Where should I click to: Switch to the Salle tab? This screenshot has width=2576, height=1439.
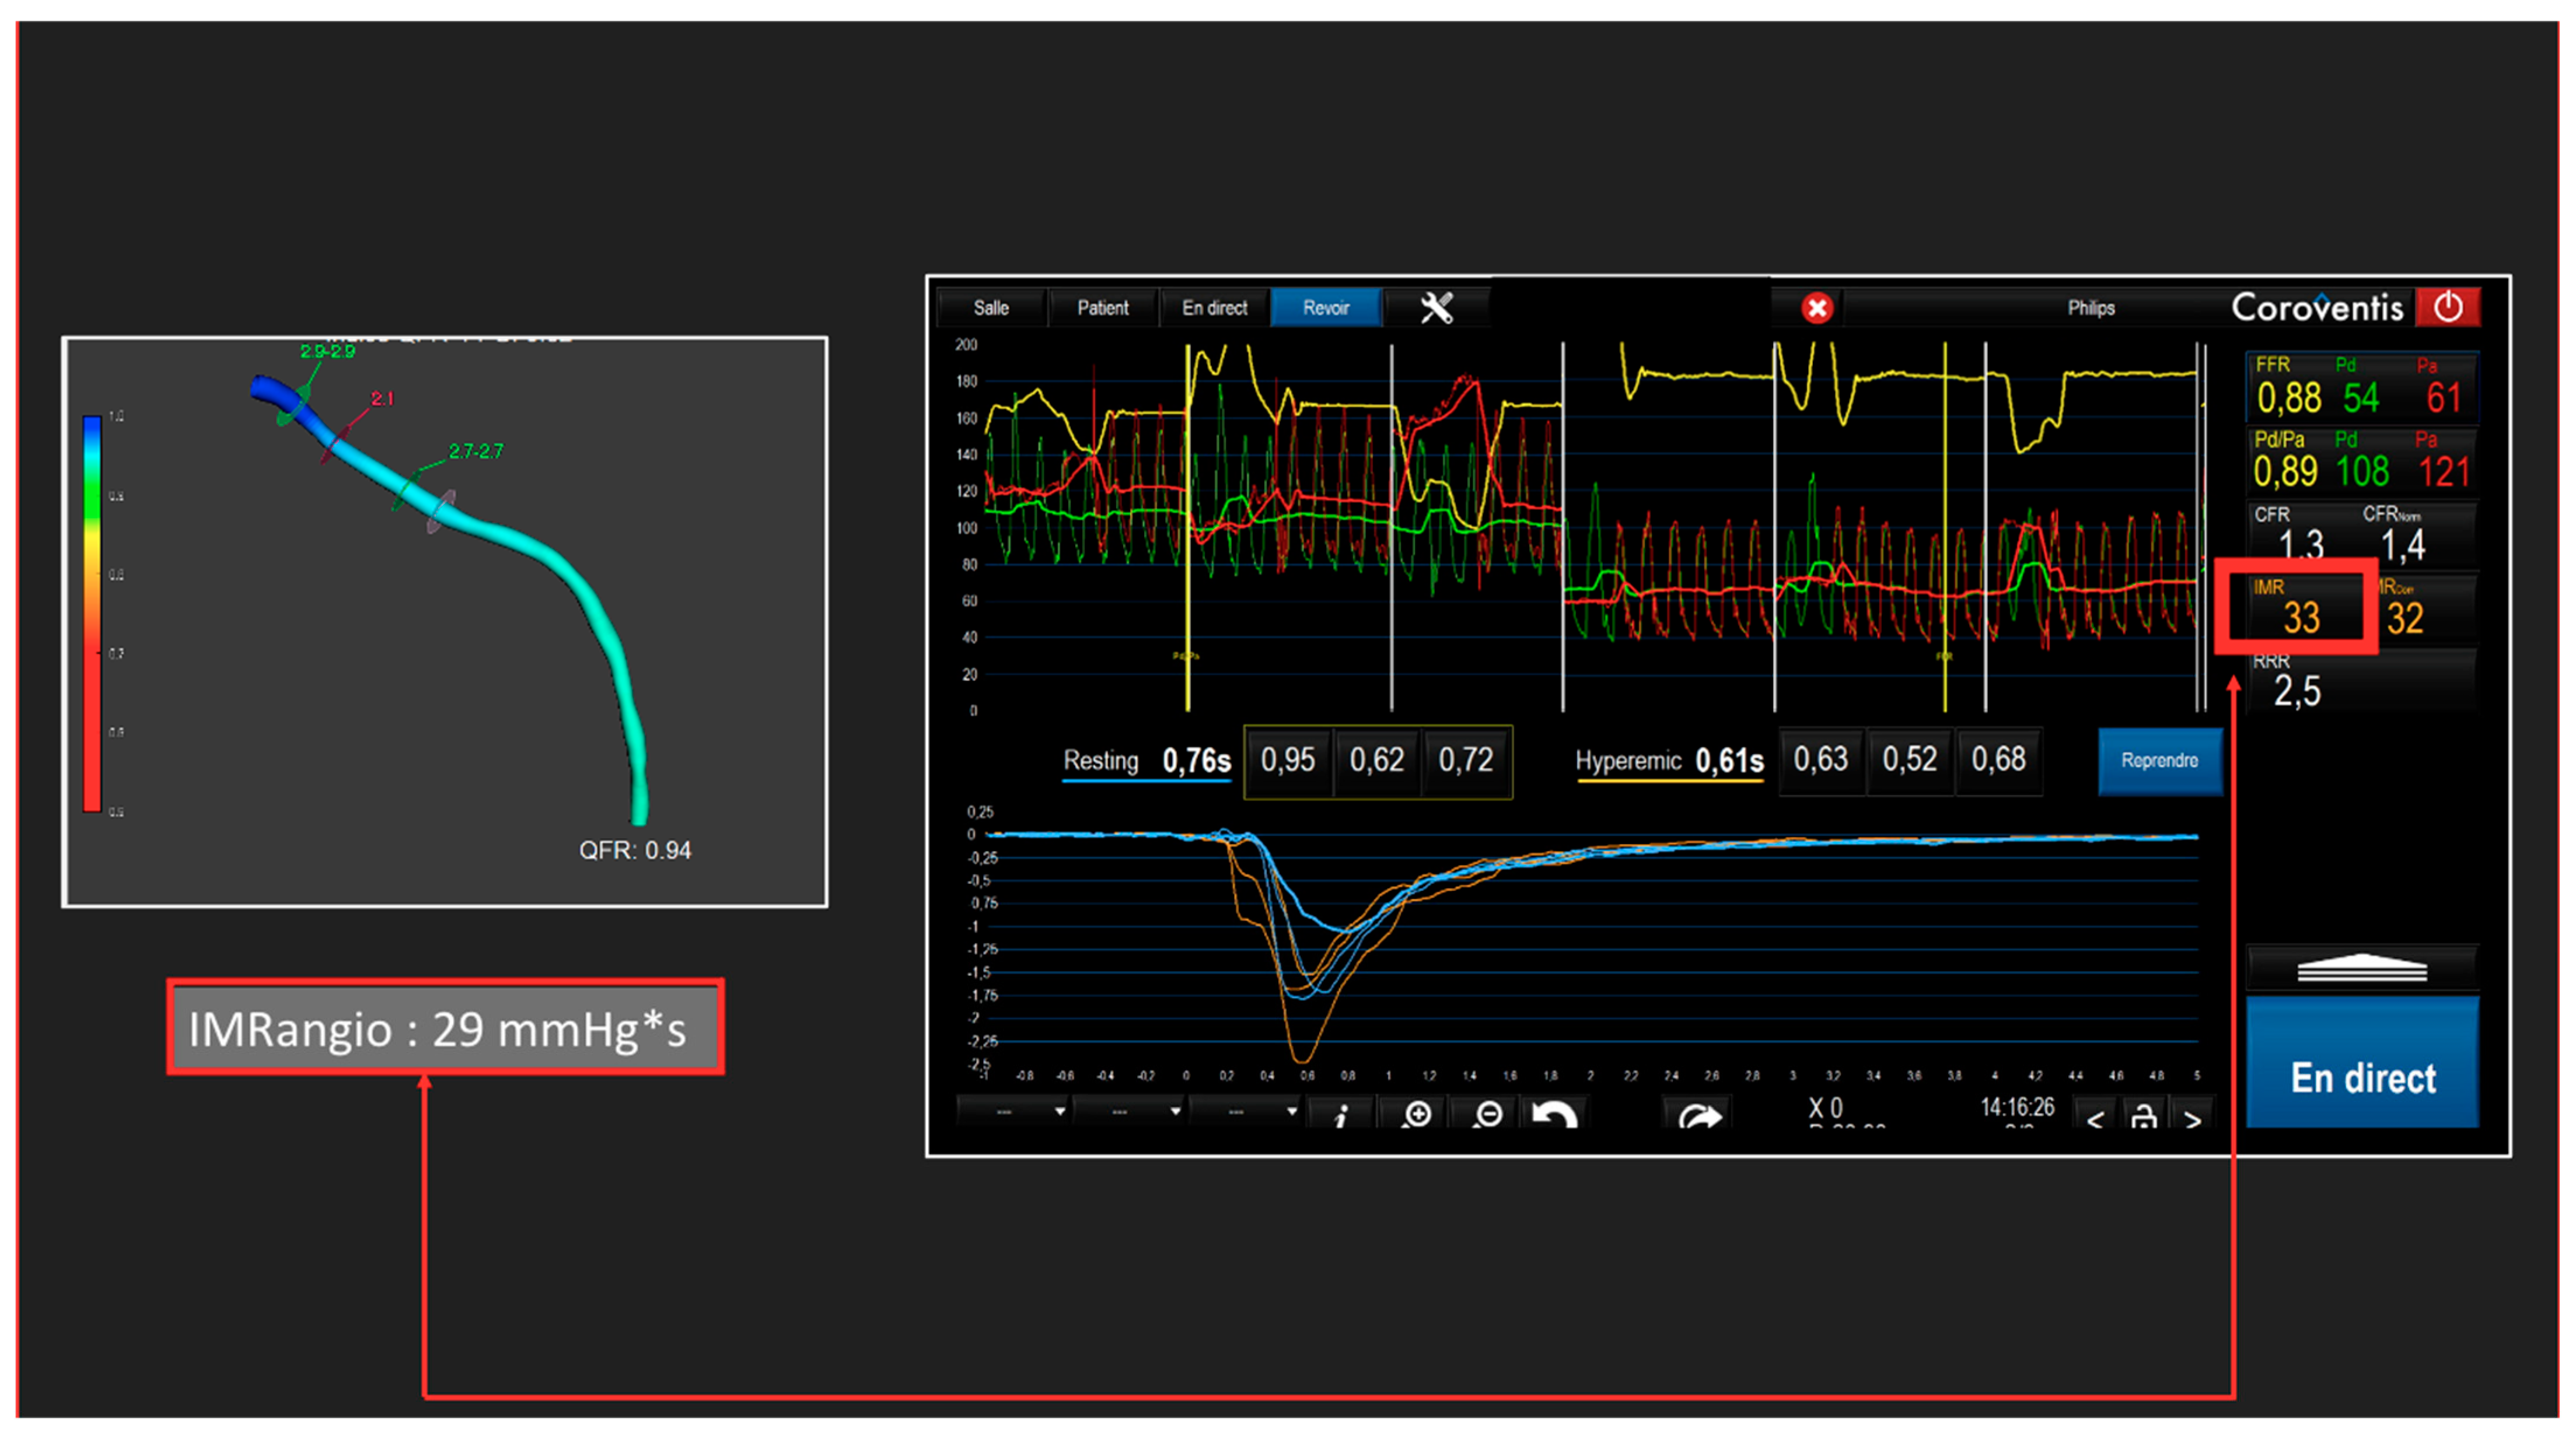tap(991, 308)
